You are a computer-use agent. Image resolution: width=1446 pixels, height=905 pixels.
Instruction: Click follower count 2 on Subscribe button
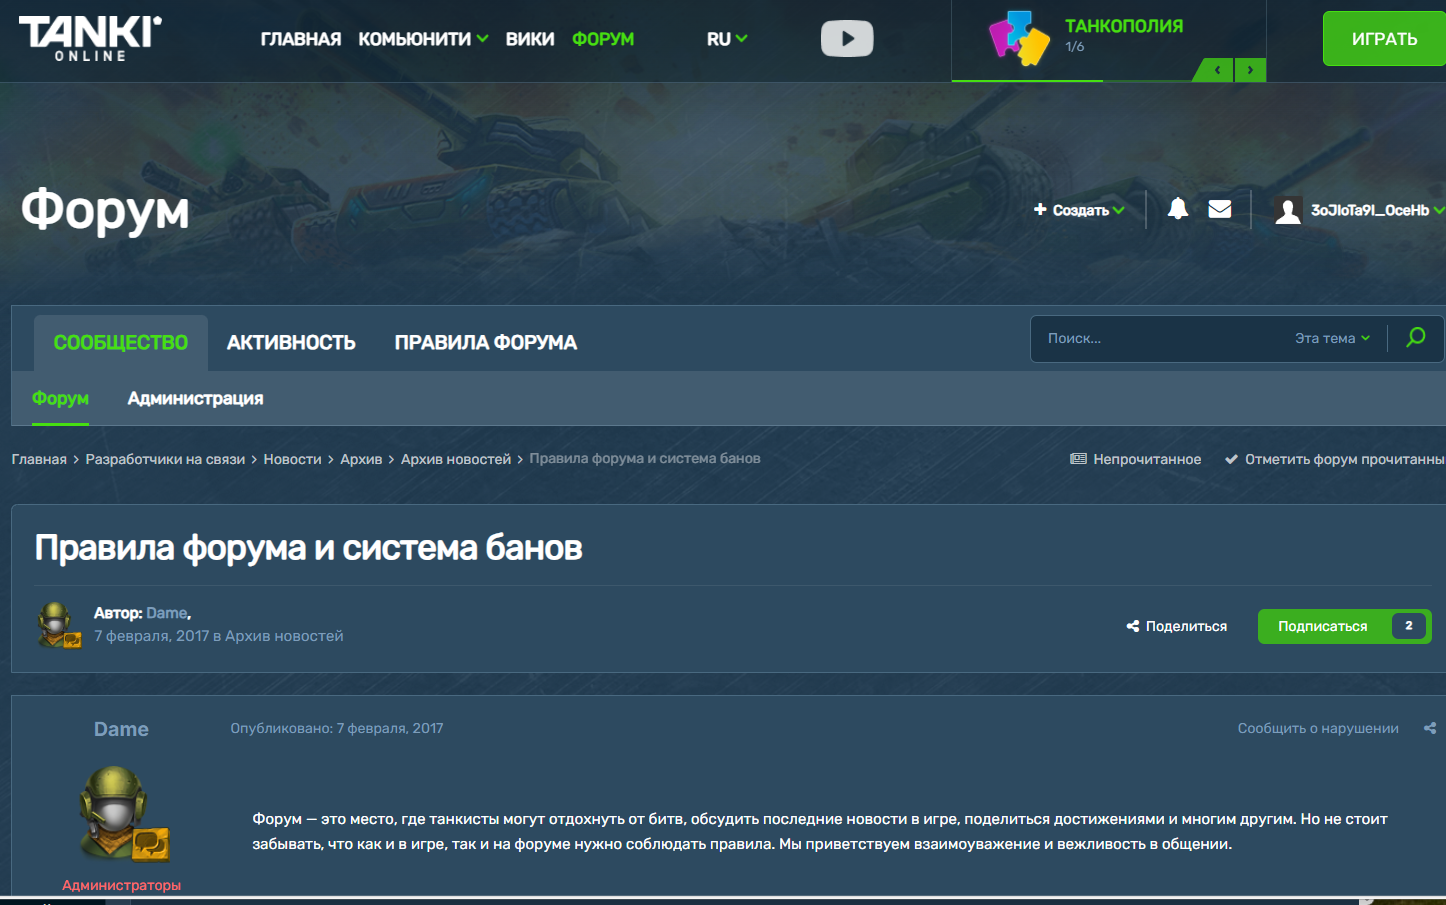point(1409,626)
